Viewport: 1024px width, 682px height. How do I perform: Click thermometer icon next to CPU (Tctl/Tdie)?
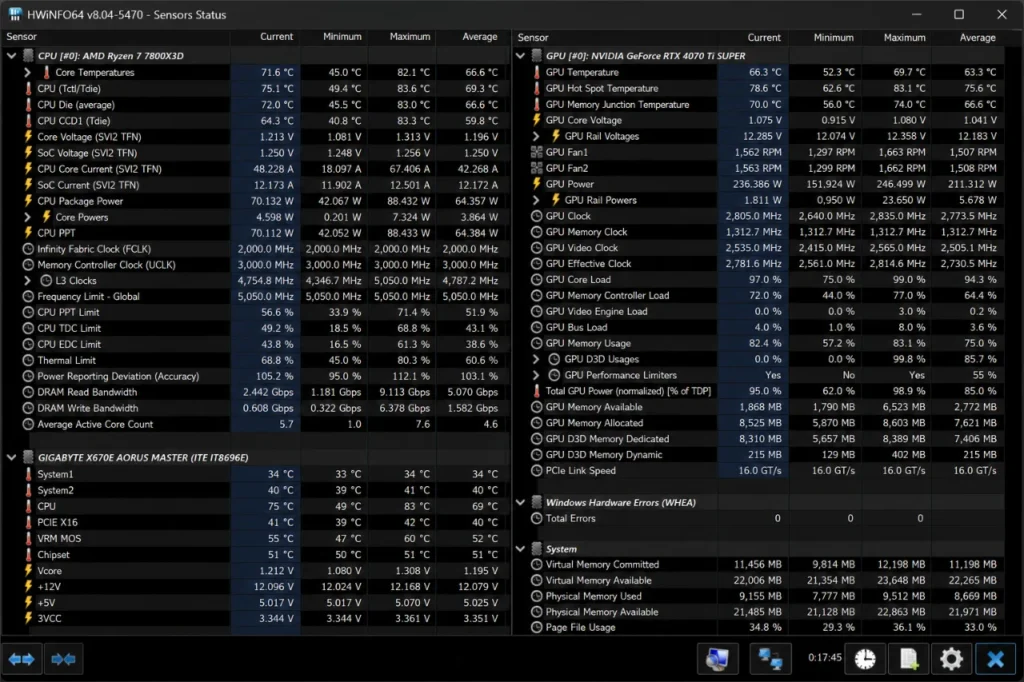pos(28,88)
